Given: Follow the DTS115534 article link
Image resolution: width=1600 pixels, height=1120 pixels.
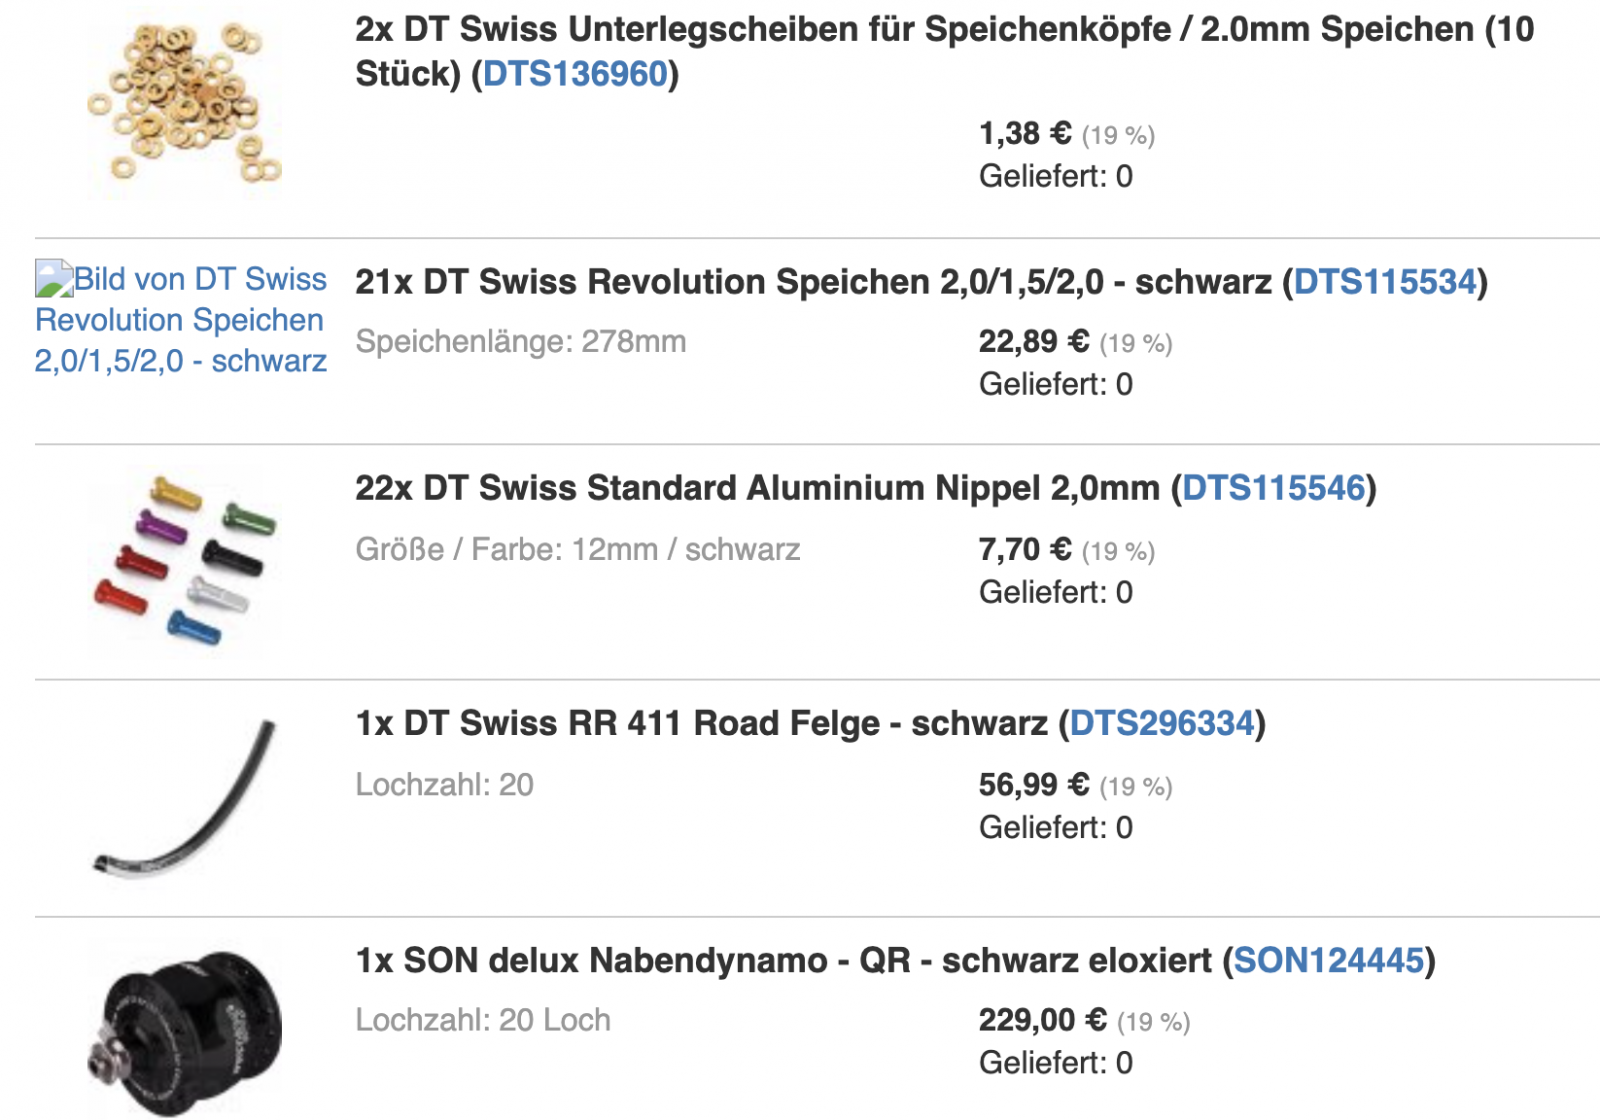Looking at the screenshot, I should (1385, 282).
